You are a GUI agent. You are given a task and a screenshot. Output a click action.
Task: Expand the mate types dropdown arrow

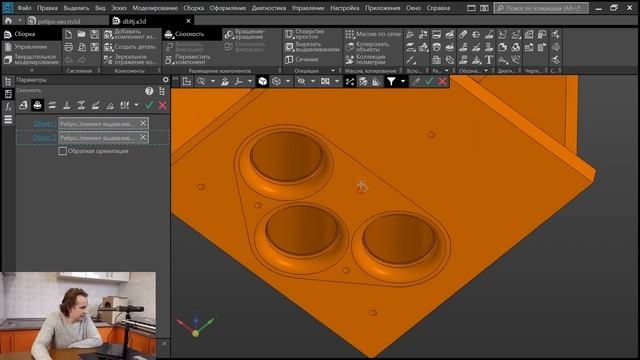click(x=136, y=105)
